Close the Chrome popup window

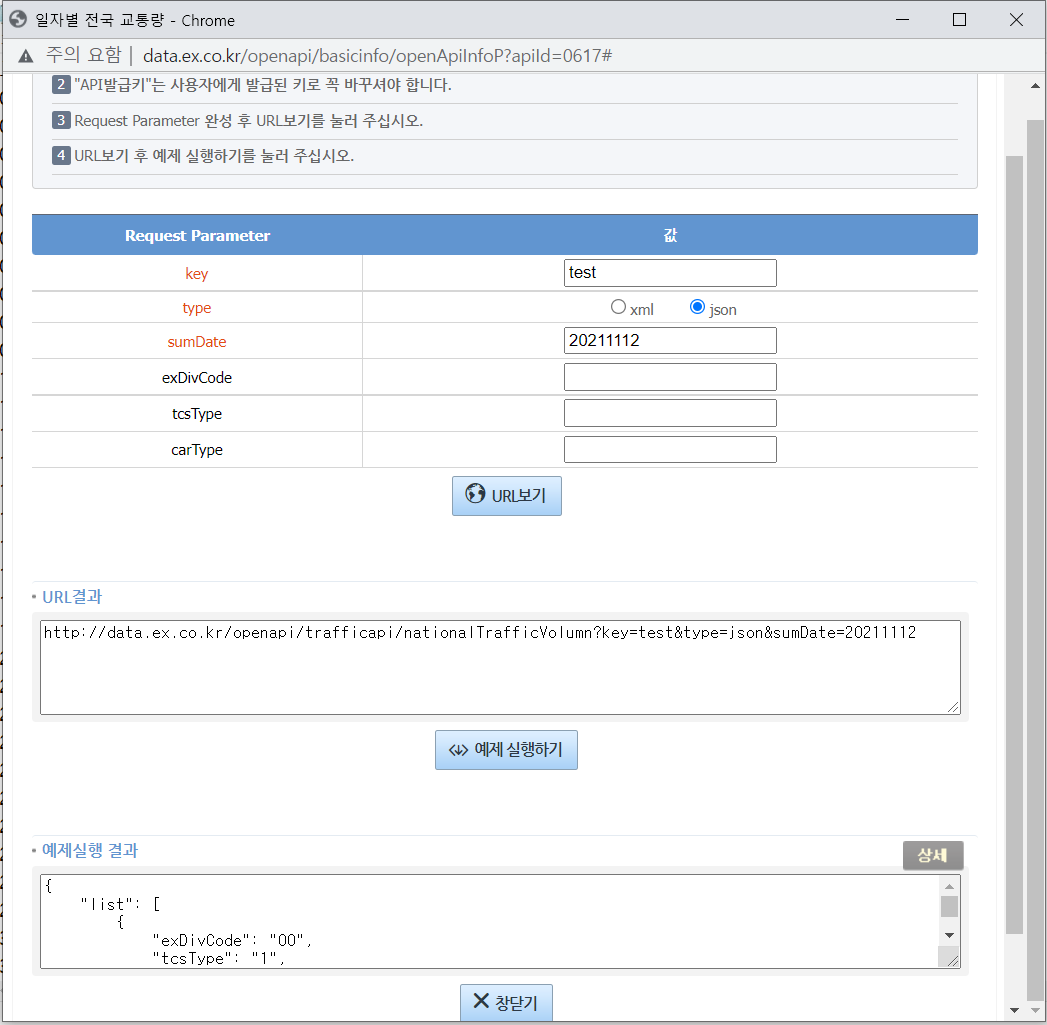pos(1016,20)
